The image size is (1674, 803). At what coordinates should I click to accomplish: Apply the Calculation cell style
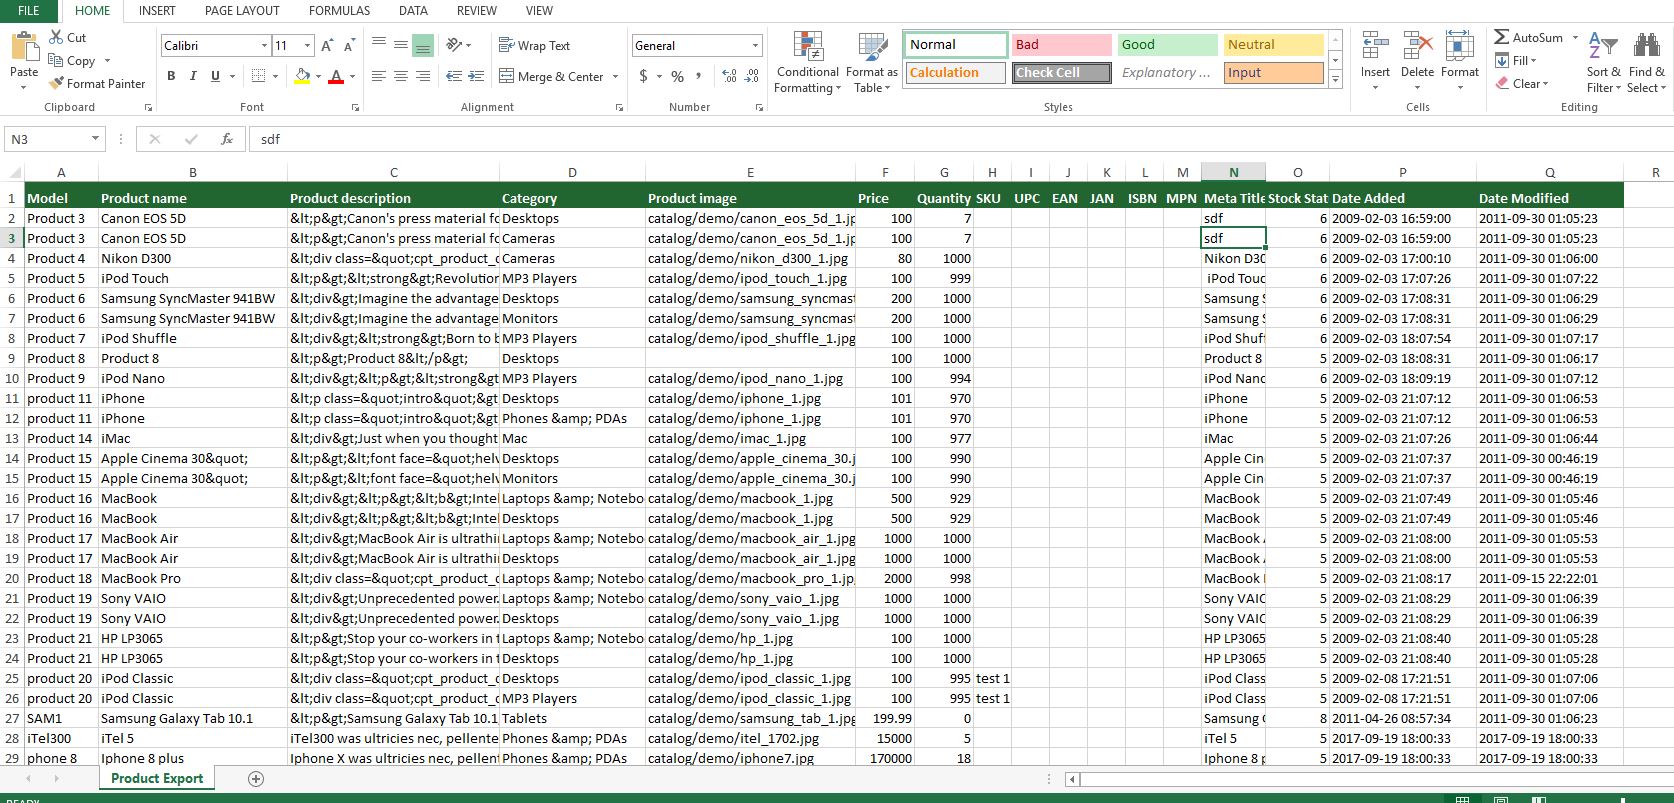(956, 73)
